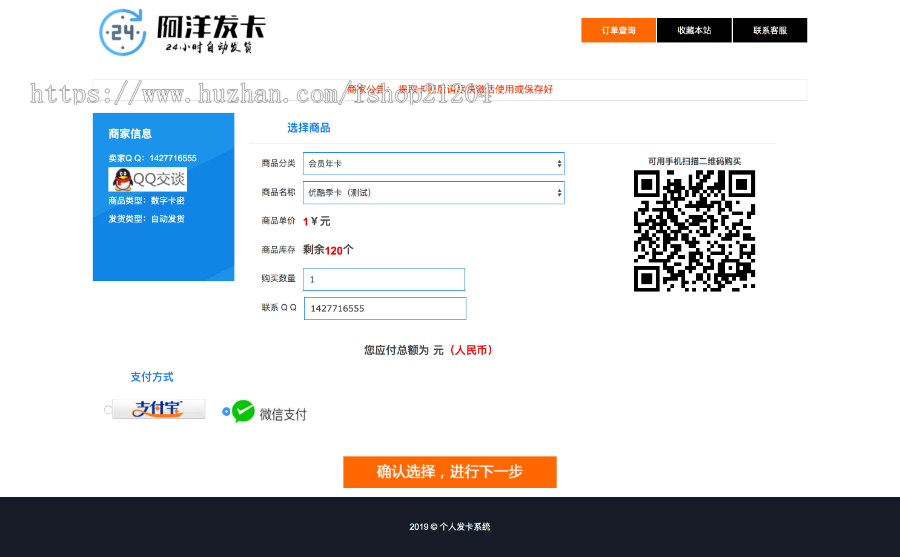This screenshot has height=557, width=900.
Task: Click the 商家信息 heading
Action: pyautogui.click(x=130, y=134)
